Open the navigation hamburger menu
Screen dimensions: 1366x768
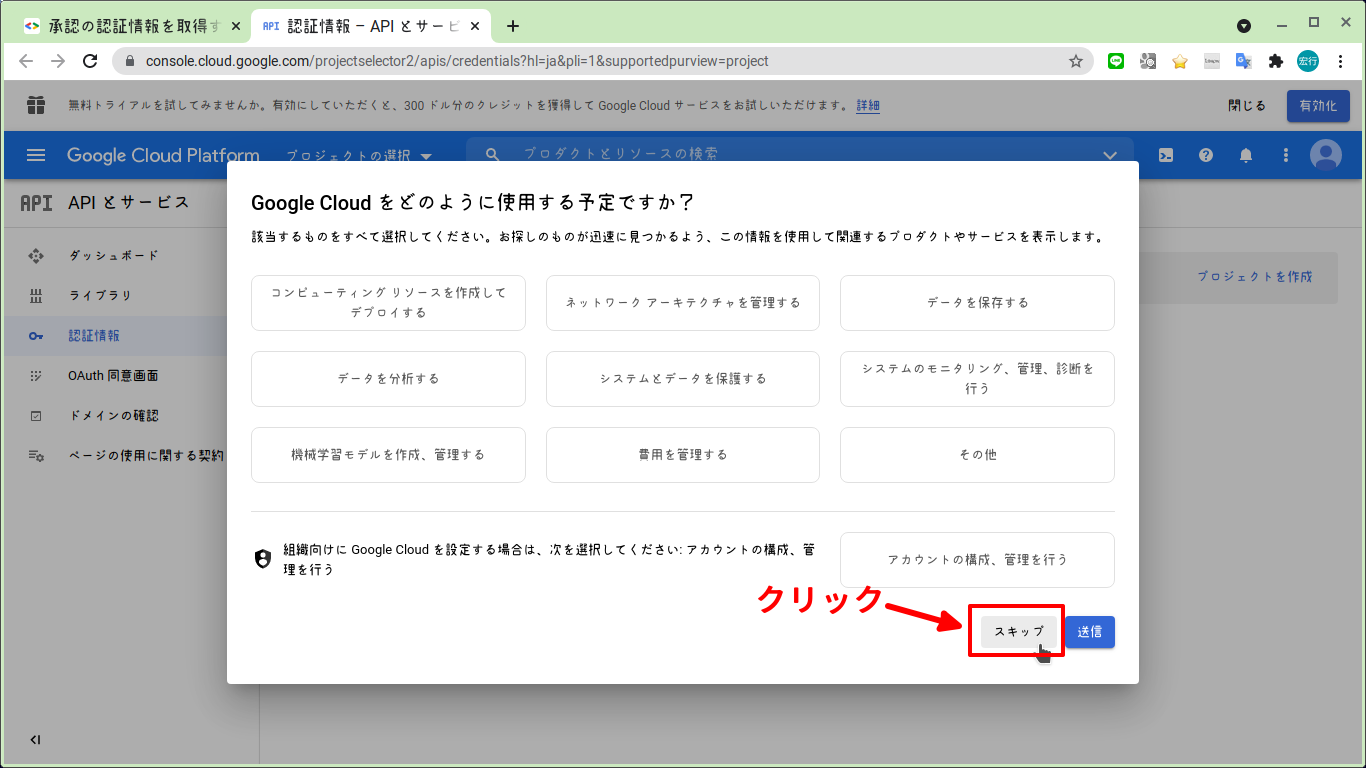[x=36, y=155]
